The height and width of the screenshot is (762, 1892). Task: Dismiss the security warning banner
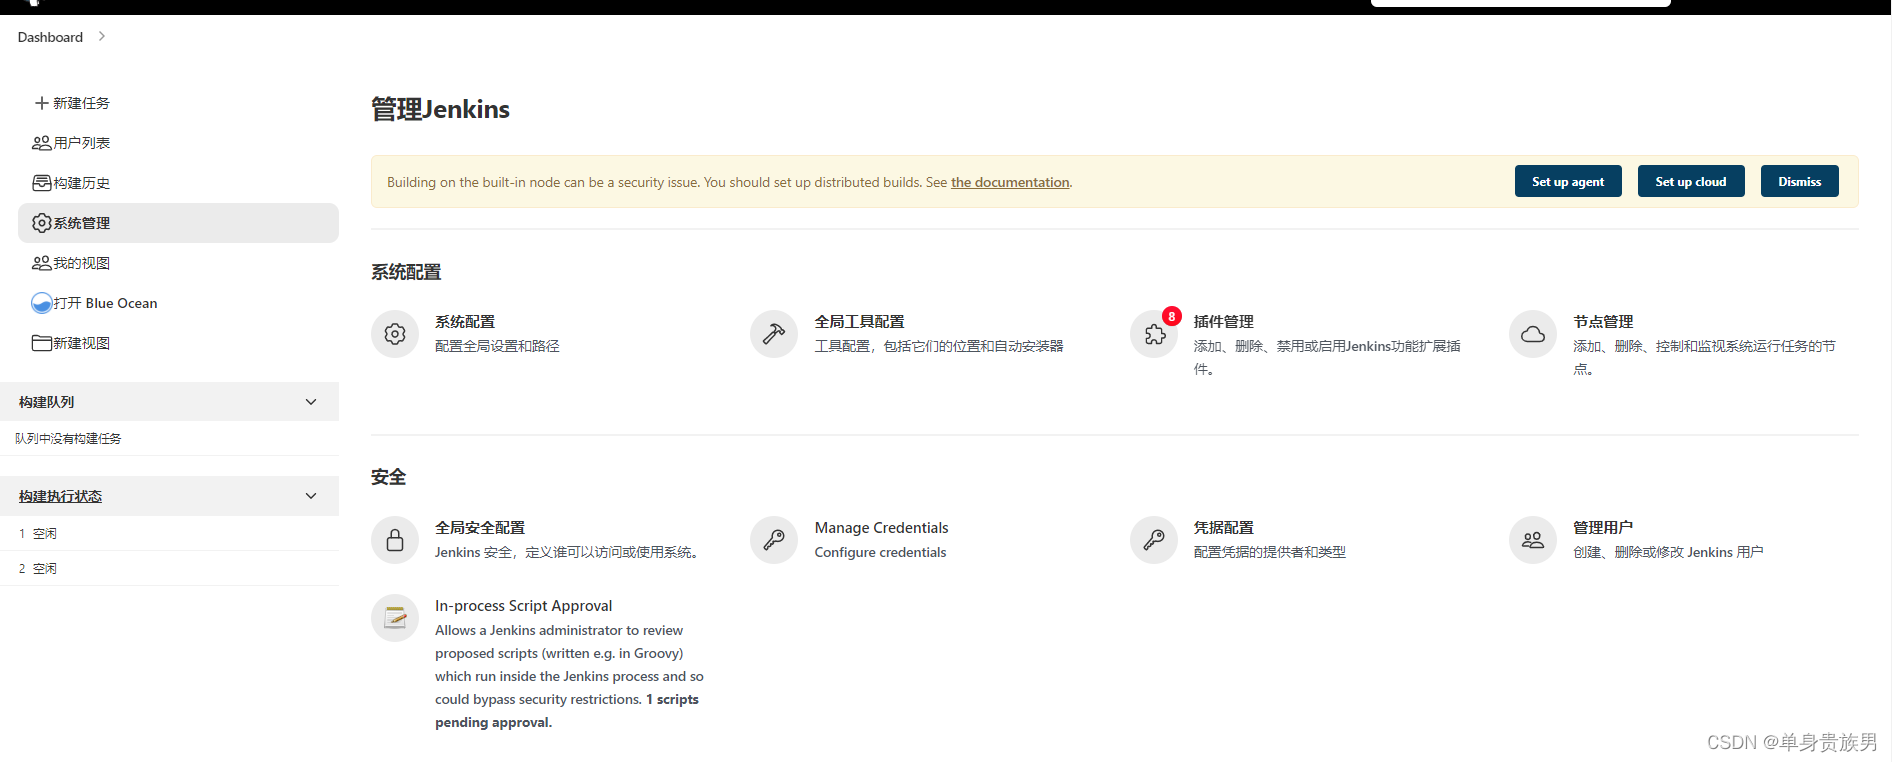point(1800,181)
